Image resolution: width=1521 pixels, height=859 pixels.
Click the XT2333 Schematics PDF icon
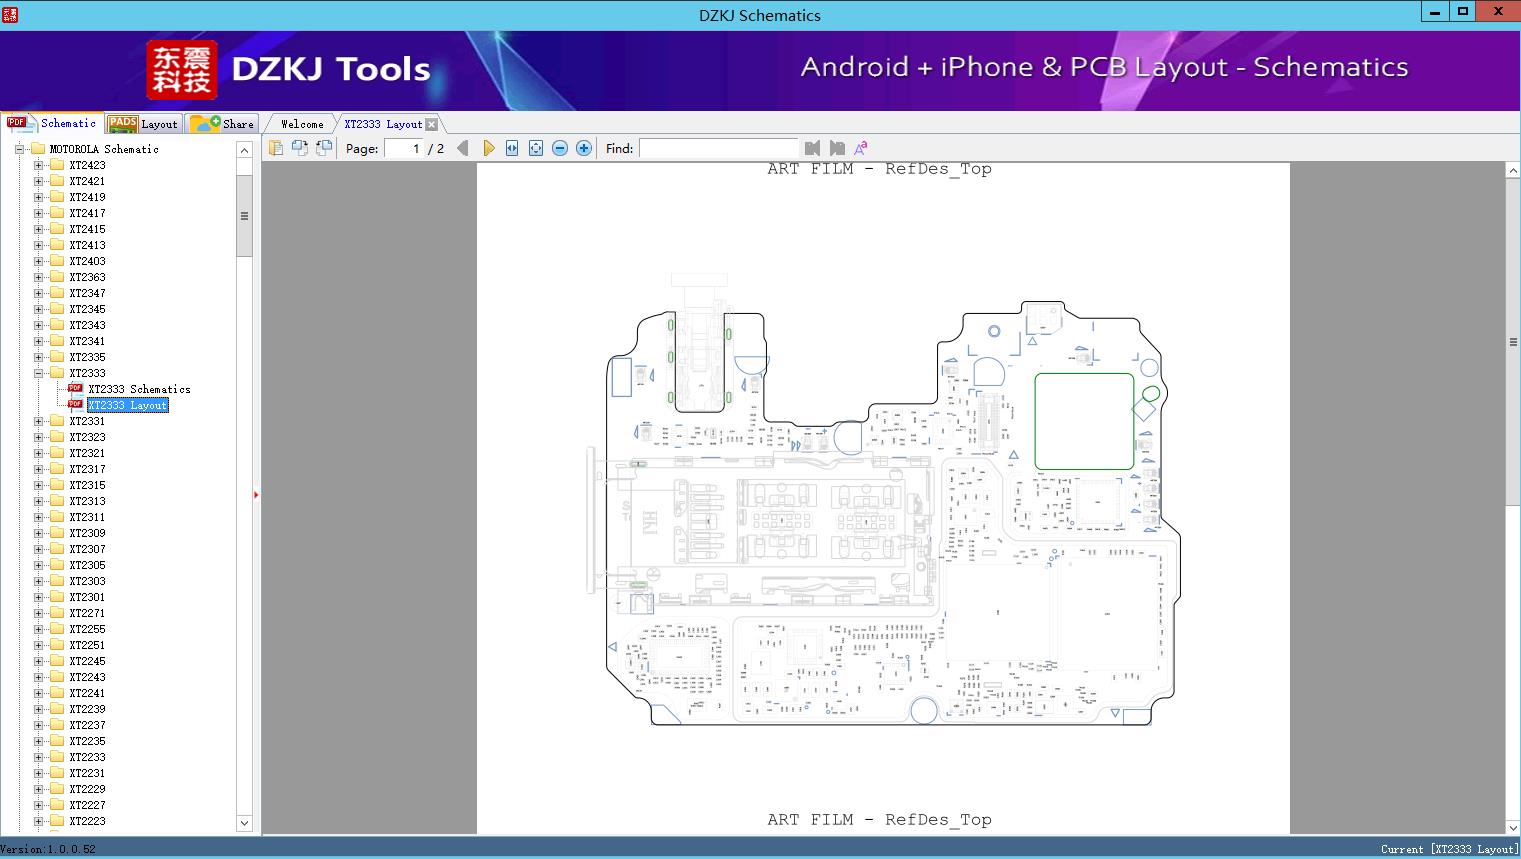pos(75,388)
